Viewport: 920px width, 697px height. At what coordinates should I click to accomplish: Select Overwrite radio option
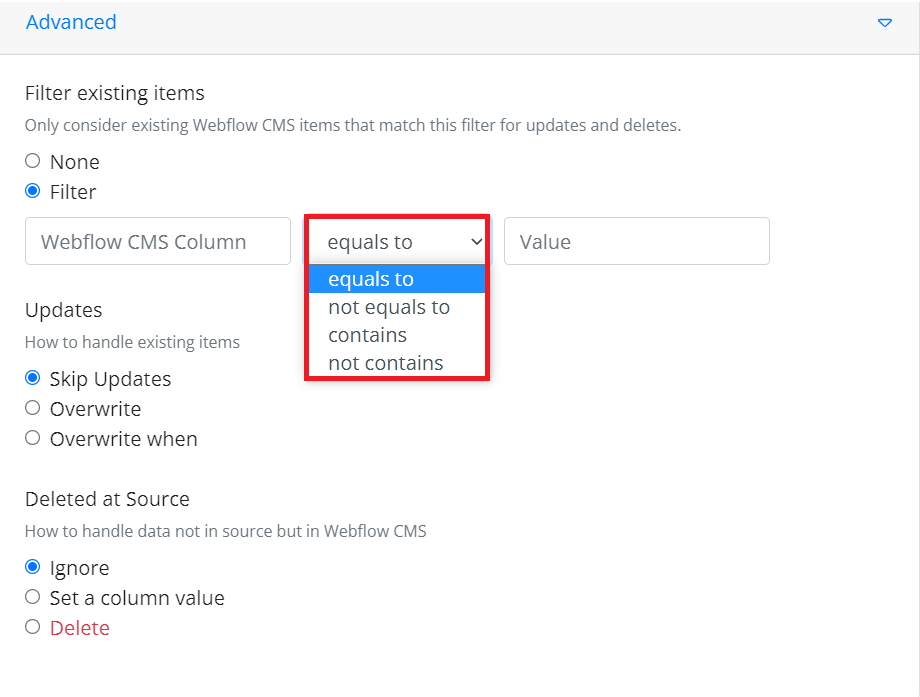click(33, 408)
